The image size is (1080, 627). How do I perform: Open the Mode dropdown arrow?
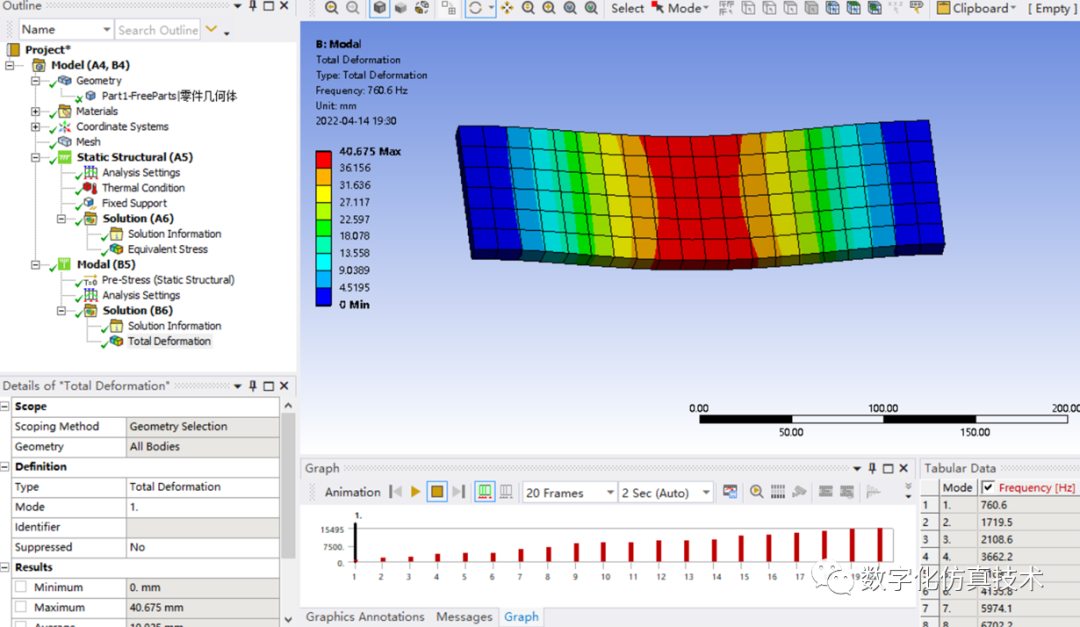click(x=705, y=8)
